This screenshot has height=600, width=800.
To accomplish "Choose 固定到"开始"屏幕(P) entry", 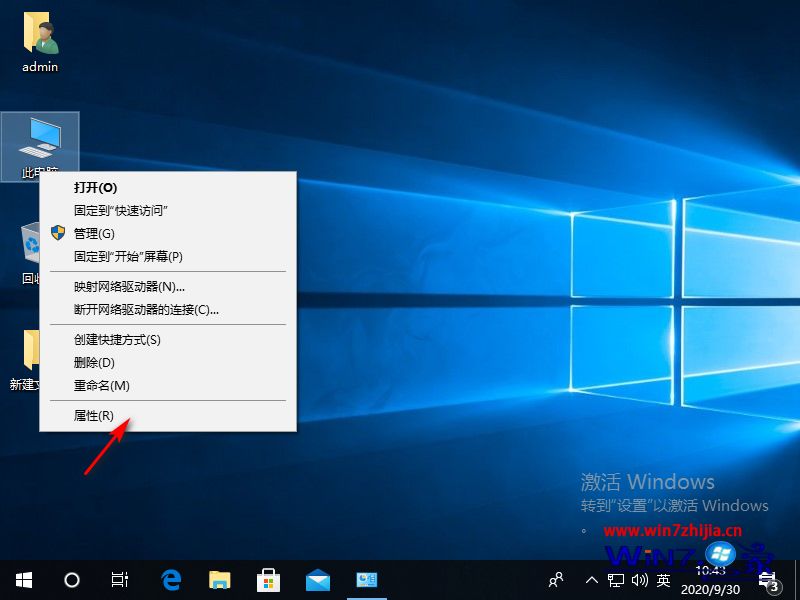I will coord(168,256).
